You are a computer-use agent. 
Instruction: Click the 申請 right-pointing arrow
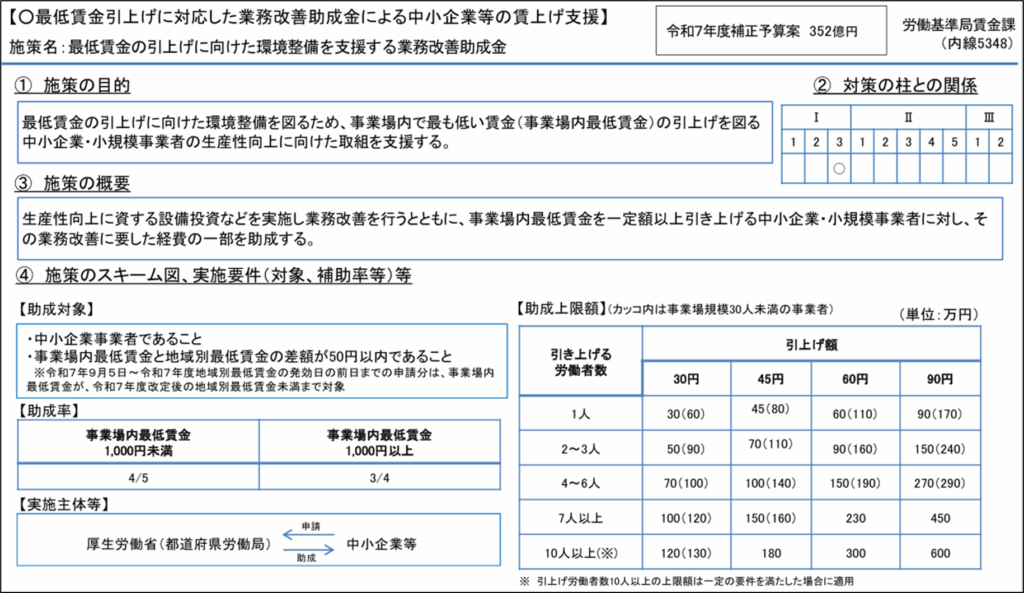pos(309,535)
